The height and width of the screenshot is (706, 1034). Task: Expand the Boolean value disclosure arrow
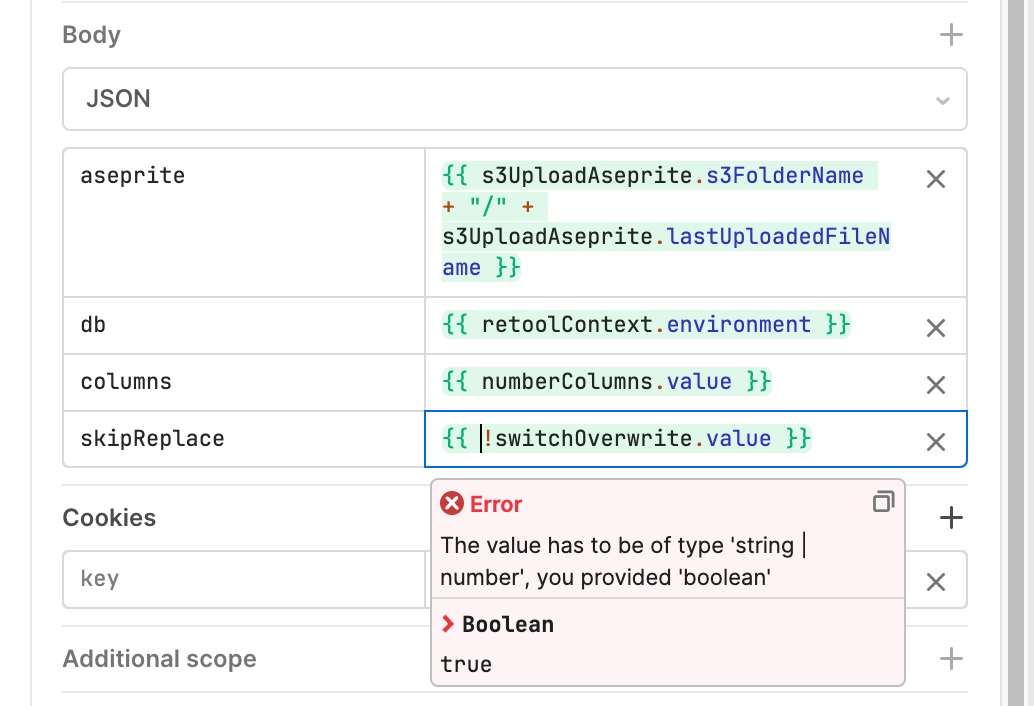tap(449, 625)
